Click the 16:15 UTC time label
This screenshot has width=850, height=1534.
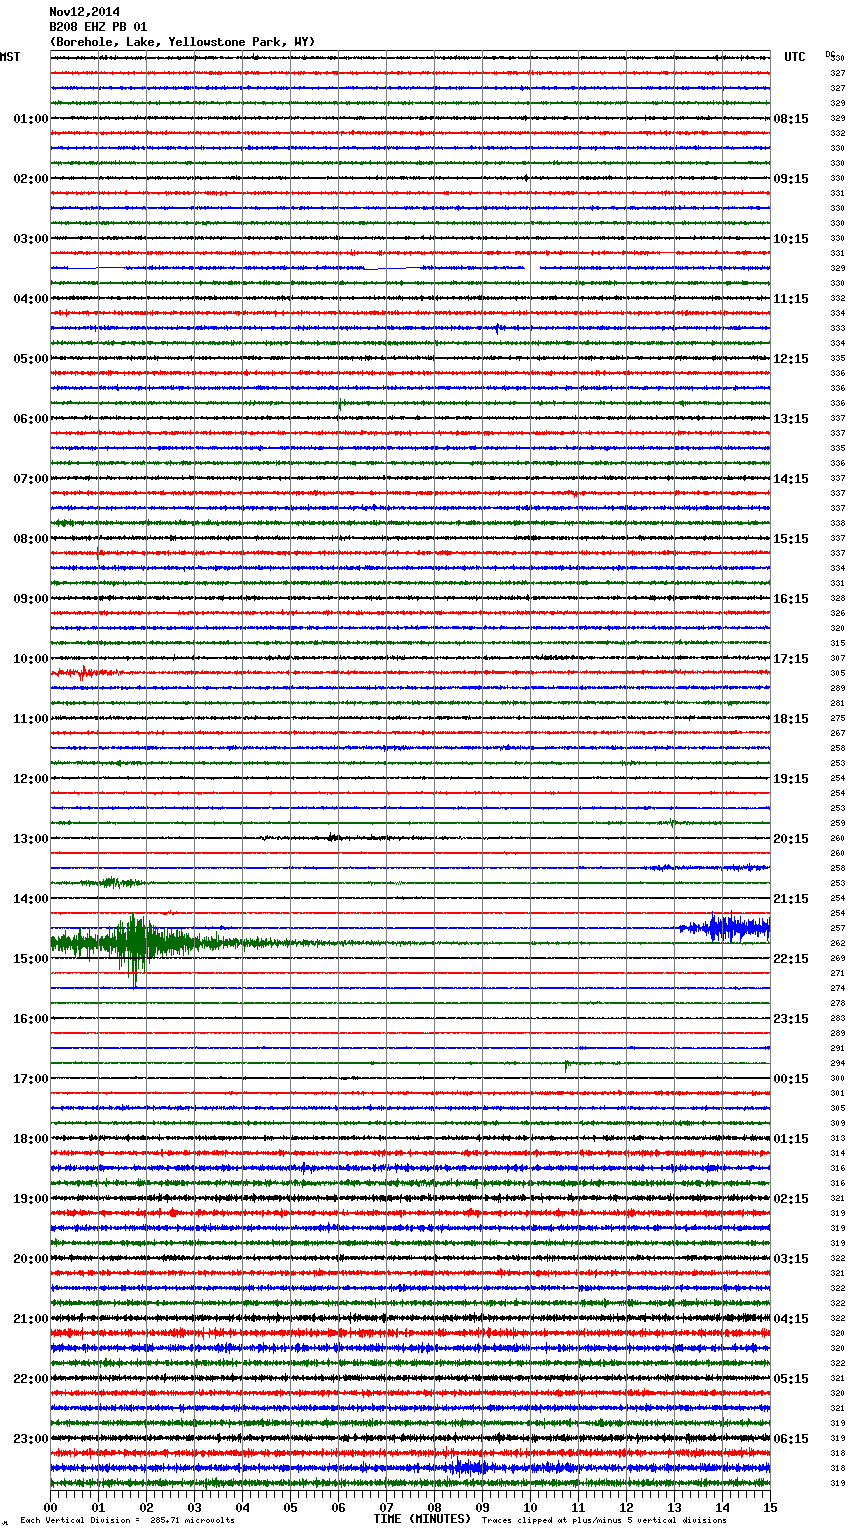pyautogui.click(x=791, y=599)
